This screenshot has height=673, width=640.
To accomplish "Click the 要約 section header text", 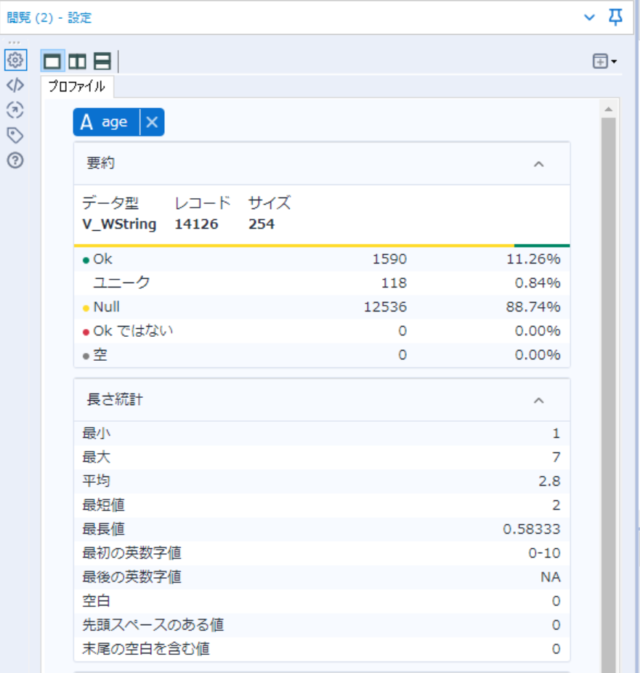I will click(100, 164).
